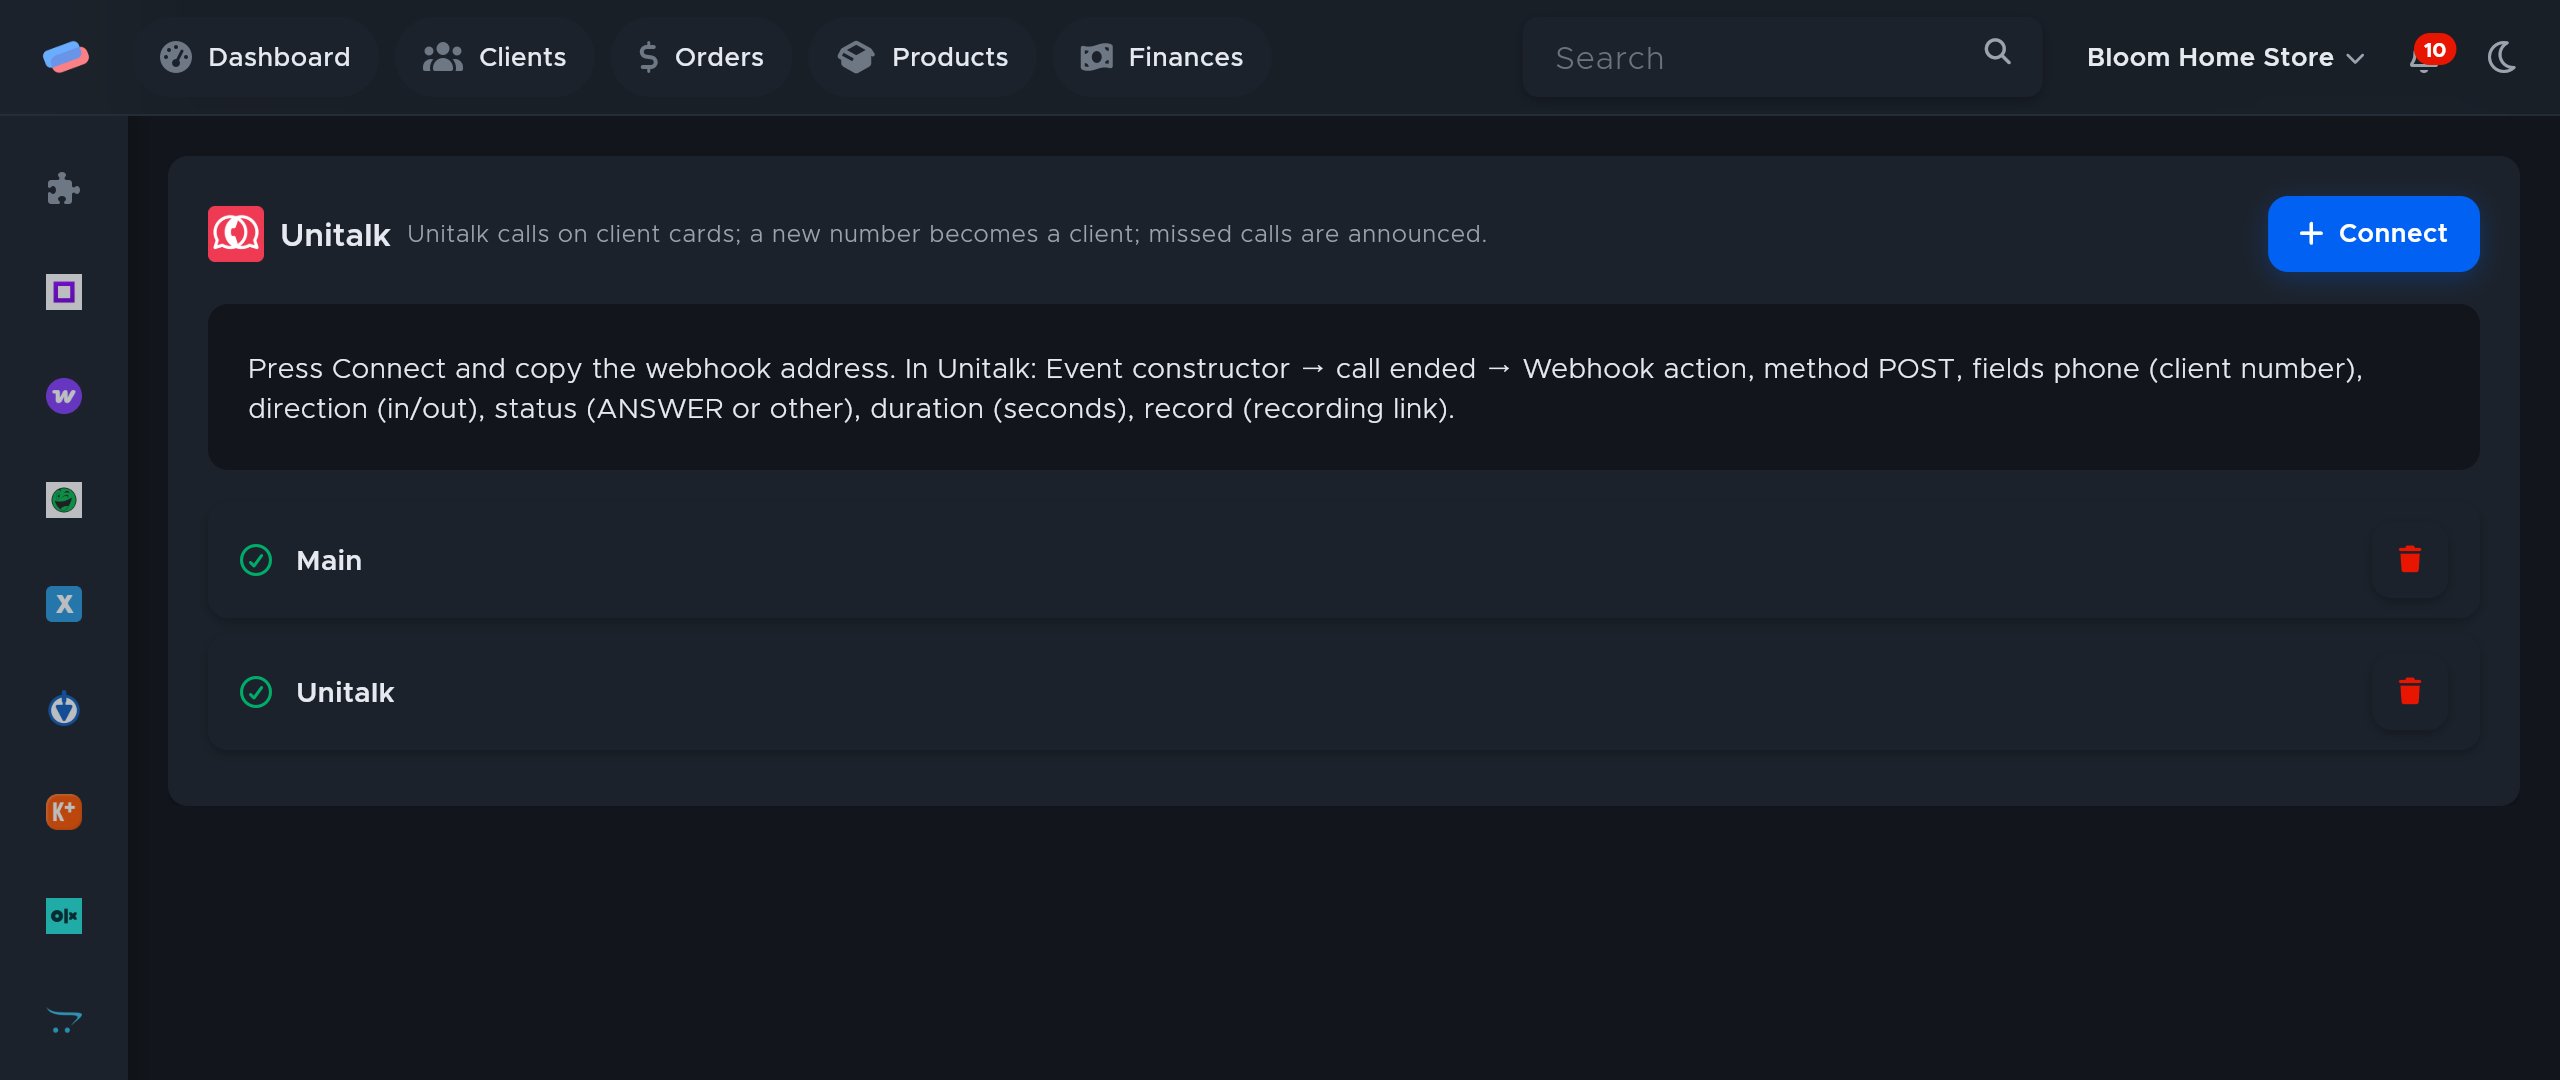Open the puzzle piece integrations icon in sidebar

point(64,188)
